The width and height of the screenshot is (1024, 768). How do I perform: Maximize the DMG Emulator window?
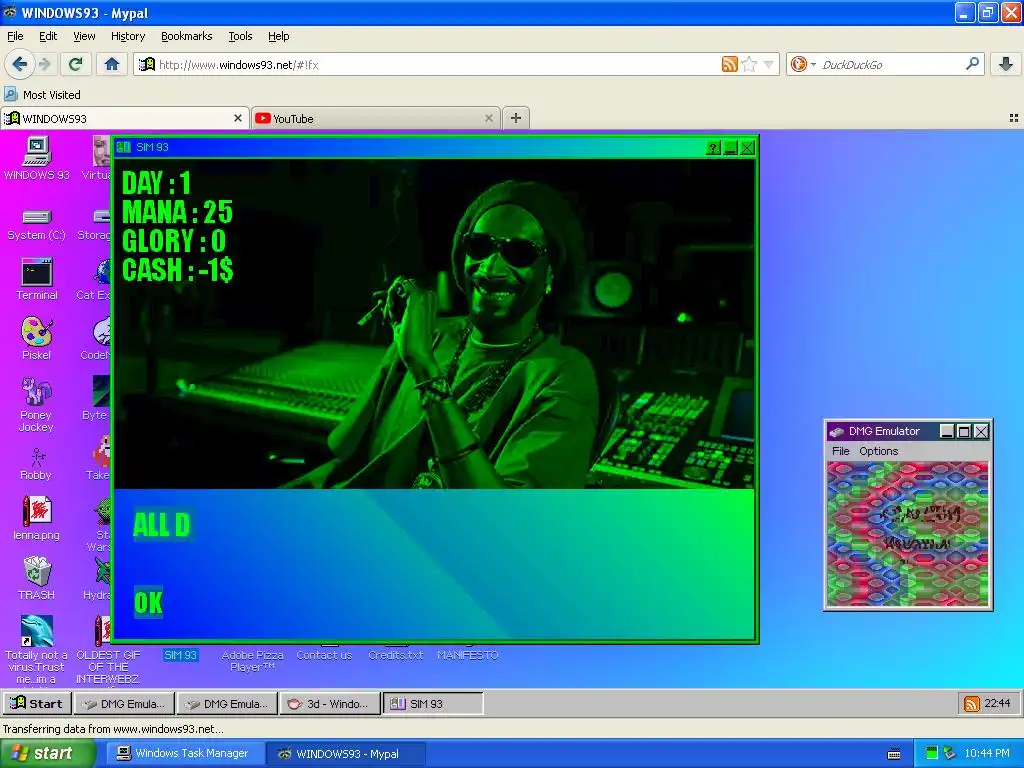click(964, 431)
